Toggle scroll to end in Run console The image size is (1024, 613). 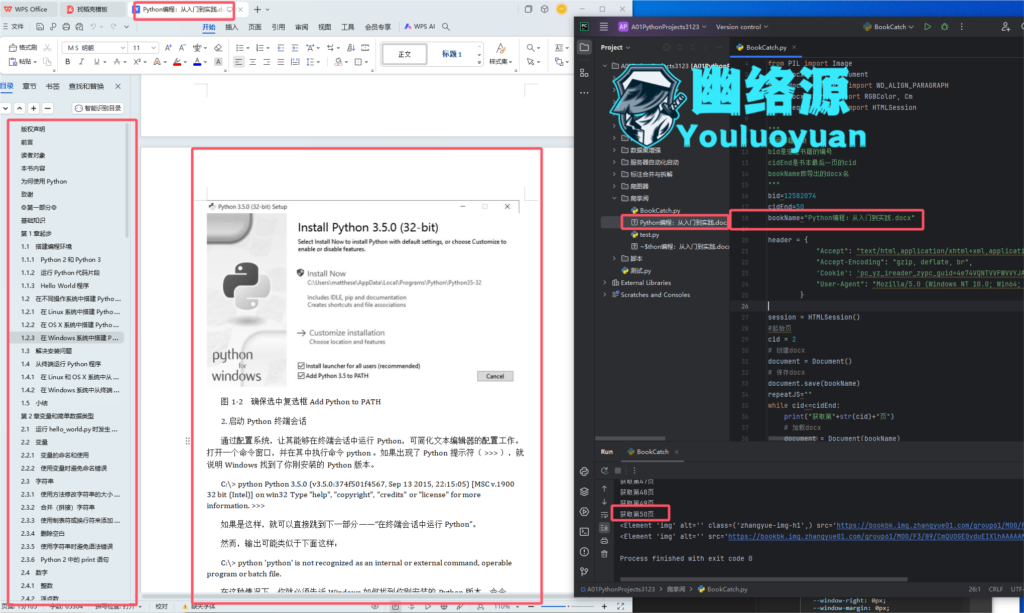(605, 528)
